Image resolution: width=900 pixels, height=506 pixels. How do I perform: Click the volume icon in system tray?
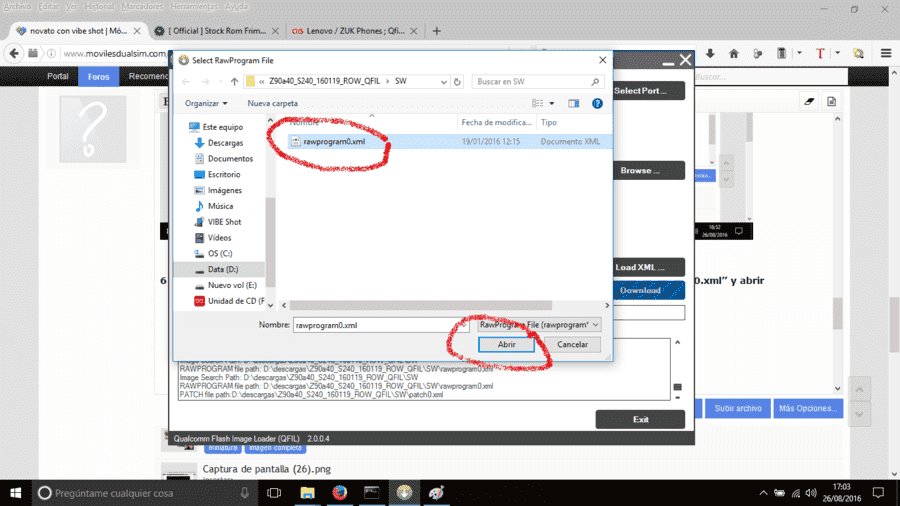811,493
